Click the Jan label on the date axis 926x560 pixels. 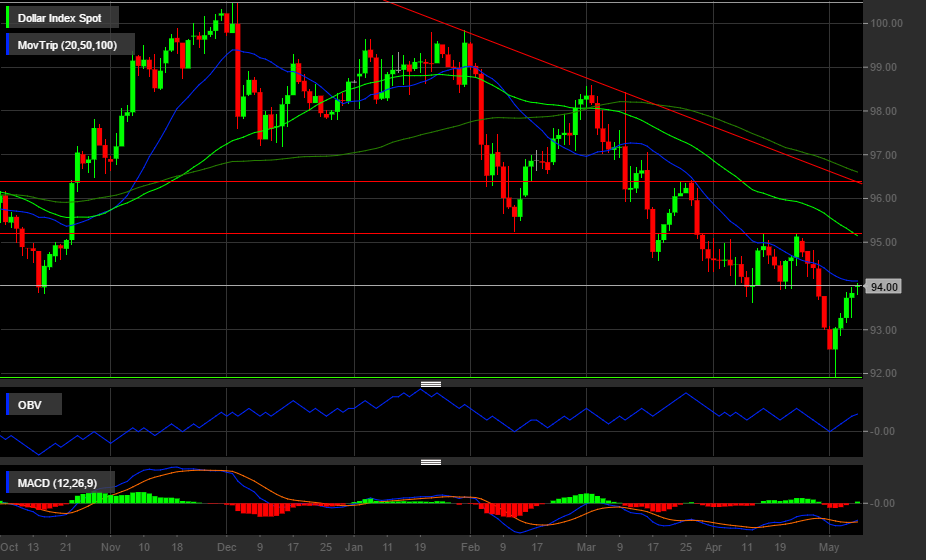354,549
